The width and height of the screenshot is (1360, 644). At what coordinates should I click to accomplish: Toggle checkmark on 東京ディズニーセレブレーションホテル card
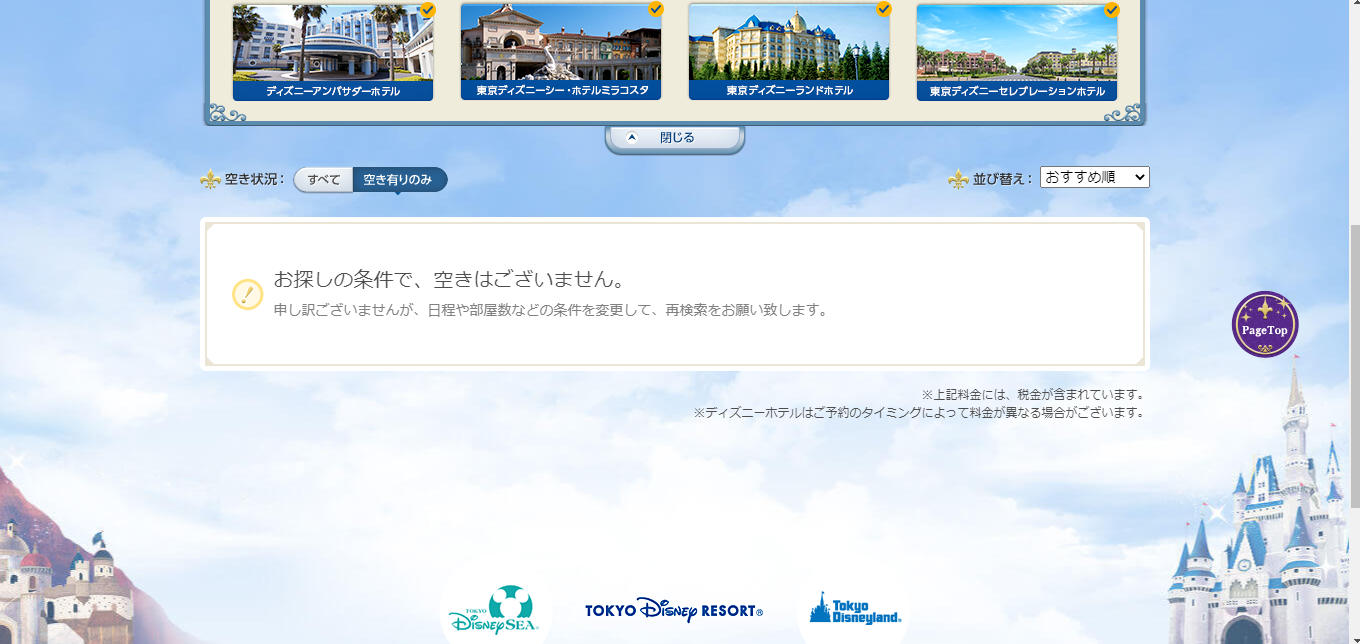pyautogui.click(x=1112, y=9)
